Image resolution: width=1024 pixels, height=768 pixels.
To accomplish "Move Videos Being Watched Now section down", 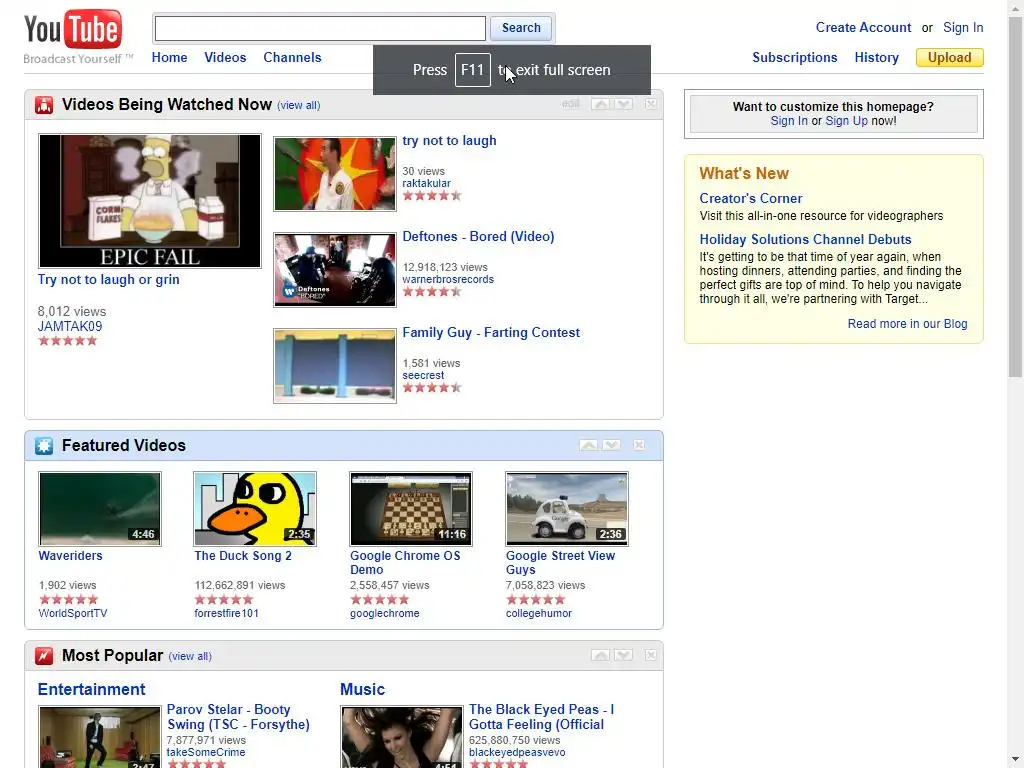I will 624,104.
